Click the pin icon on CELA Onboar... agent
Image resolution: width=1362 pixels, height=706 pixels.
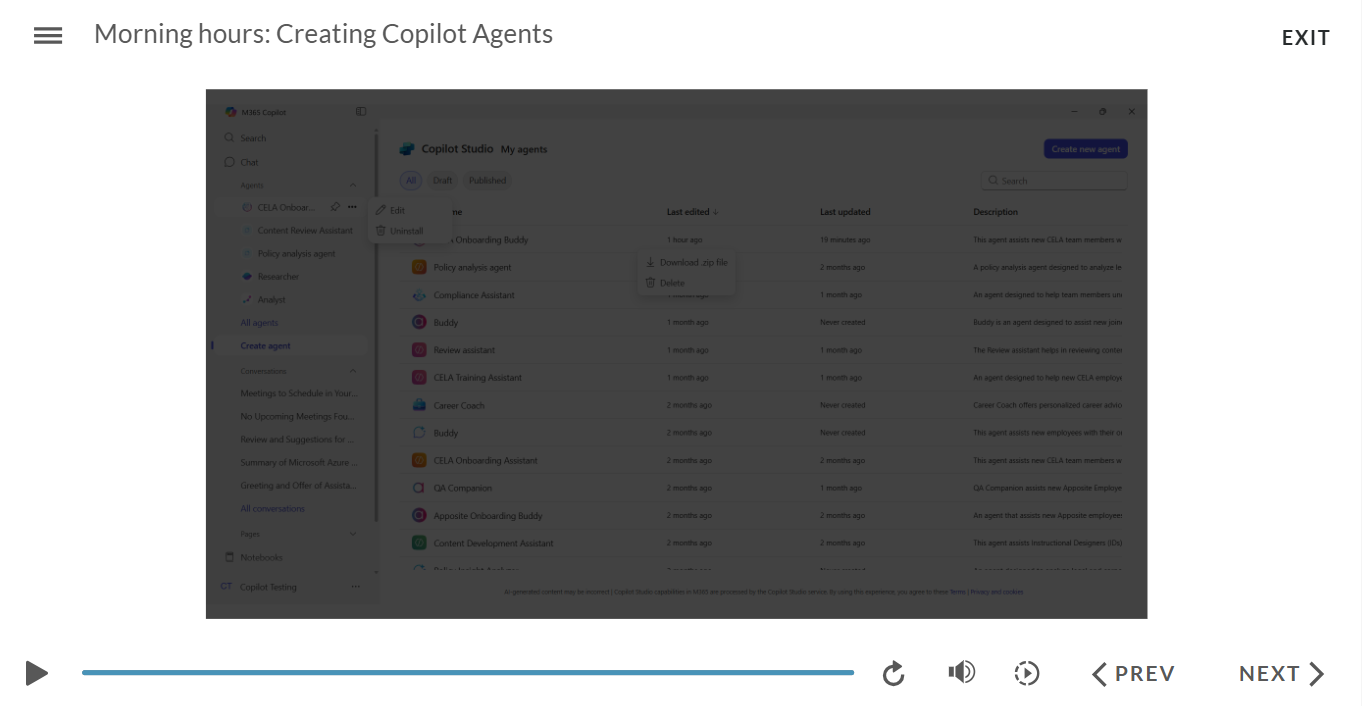[x=335, y=207]
